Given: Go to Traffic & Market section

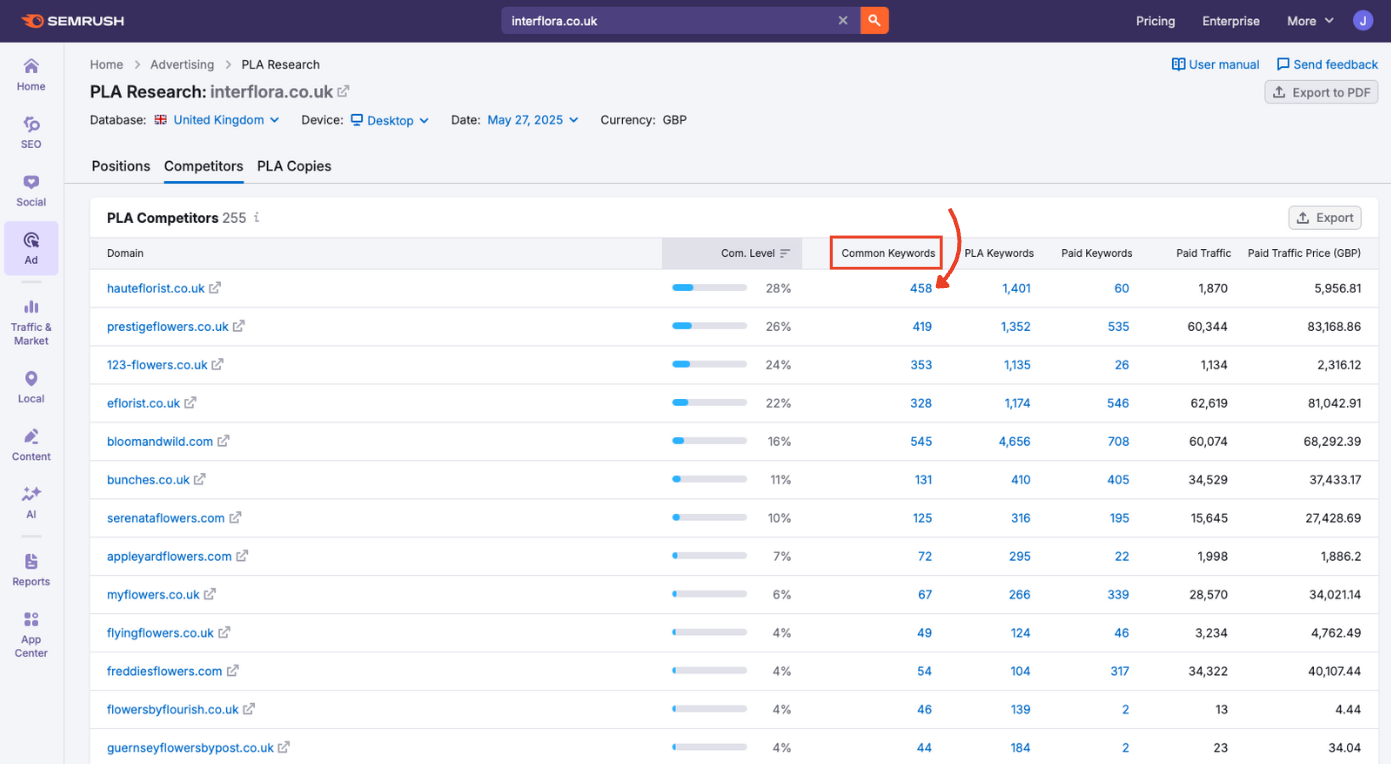Looking at the screenshot, I should [x=31, y=322].
